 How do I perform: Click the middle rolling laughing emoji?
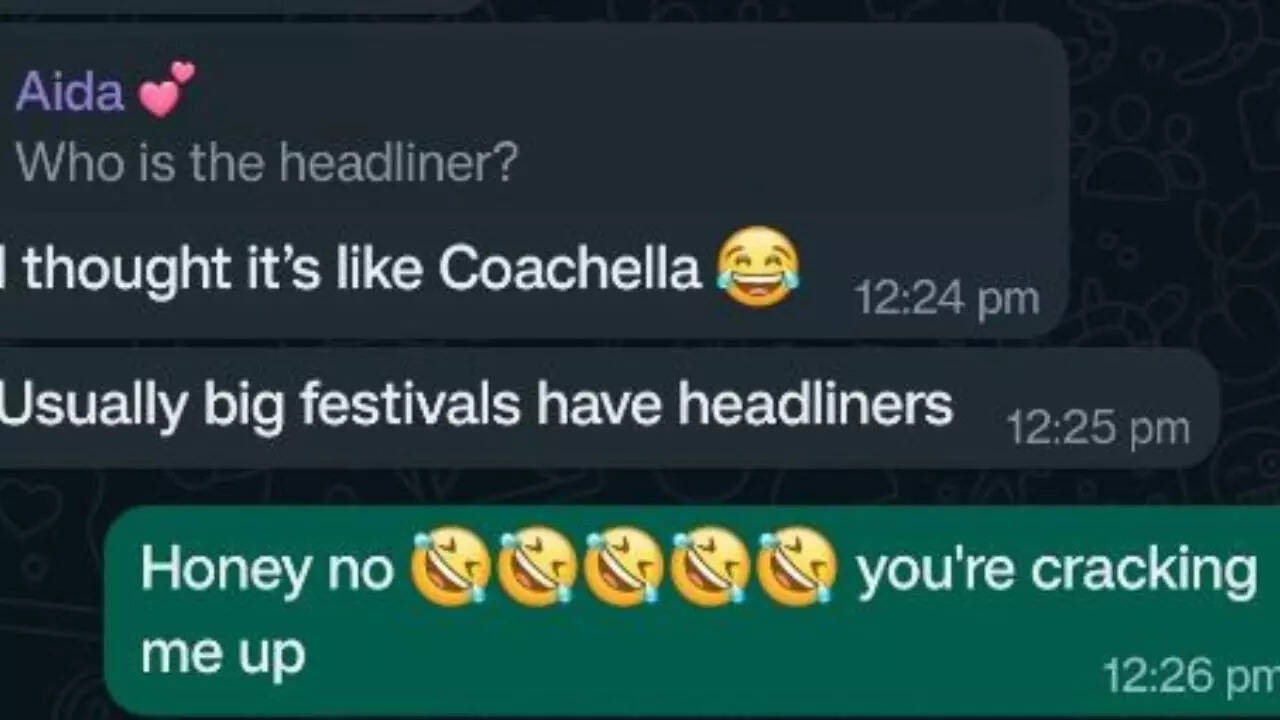tap(623, 567)
